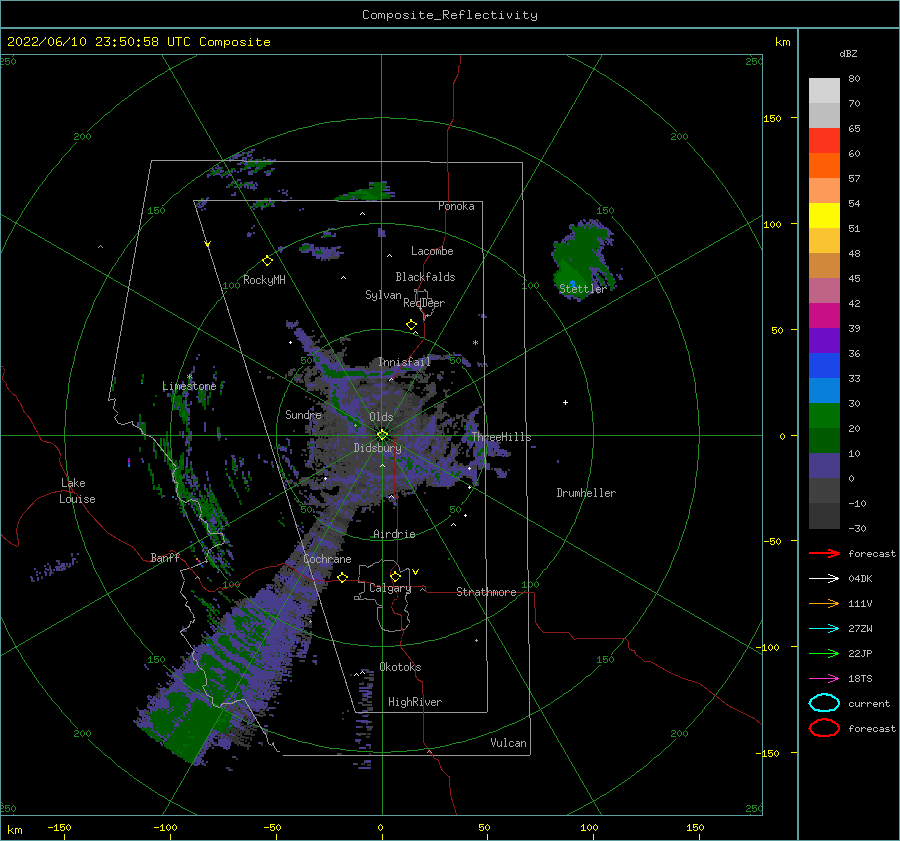The height and width of the screenshot is (841, 900).
Task: Click the Ponoka city label
Action: pos(456,206)
